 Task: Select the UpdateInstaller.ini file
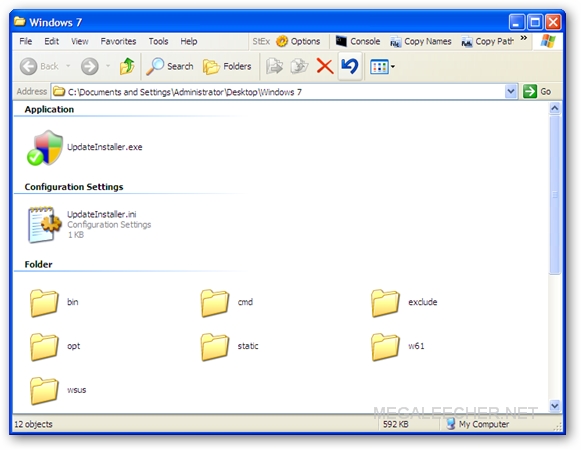(89, 225)
